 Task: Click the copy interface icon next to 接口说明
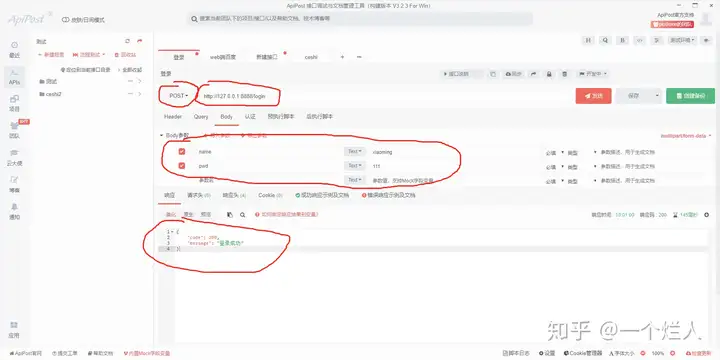[493, 74]
